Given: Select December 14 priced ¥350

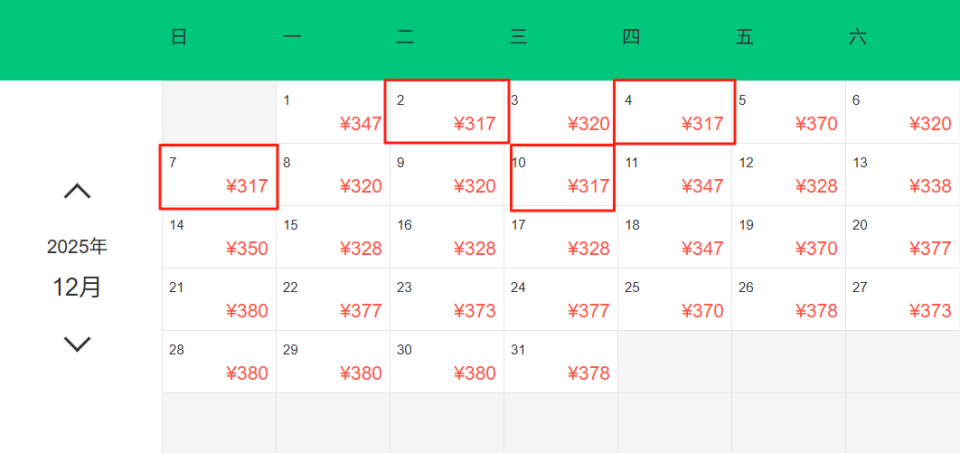Looking at the screenshot, I should (x=219, y=237).
